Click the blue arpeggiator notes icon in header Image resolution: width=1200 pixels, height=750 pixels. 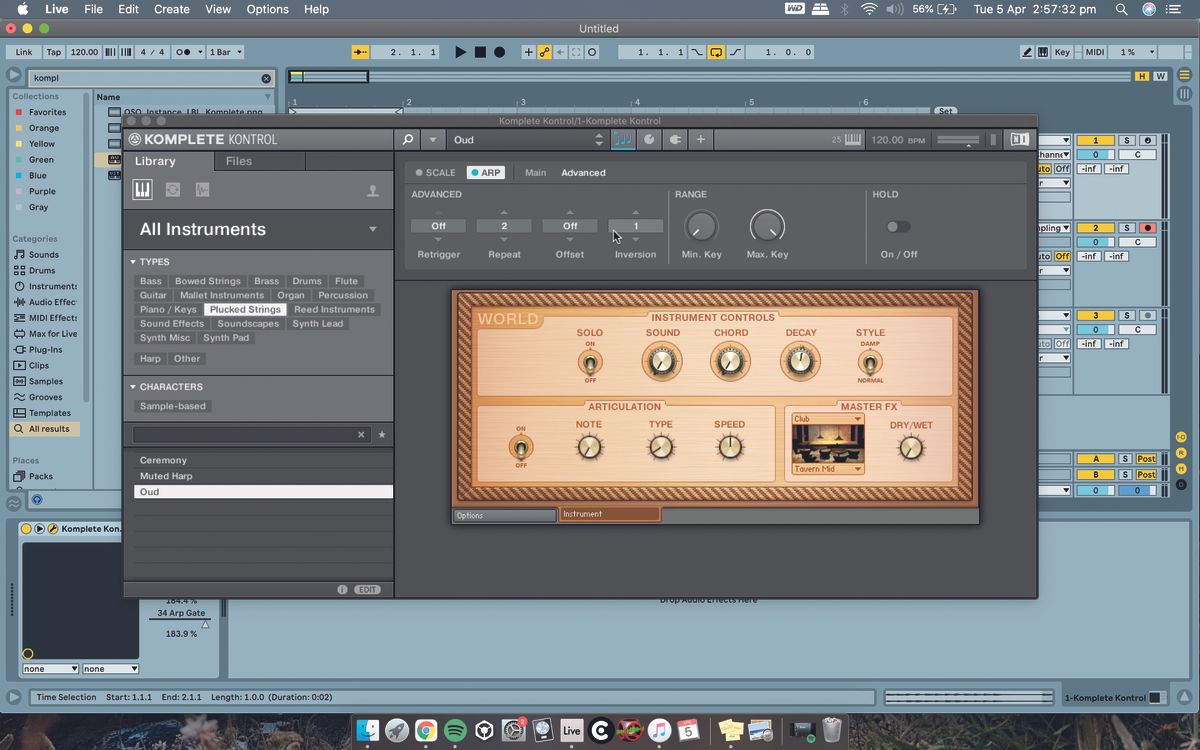[622, 140]
